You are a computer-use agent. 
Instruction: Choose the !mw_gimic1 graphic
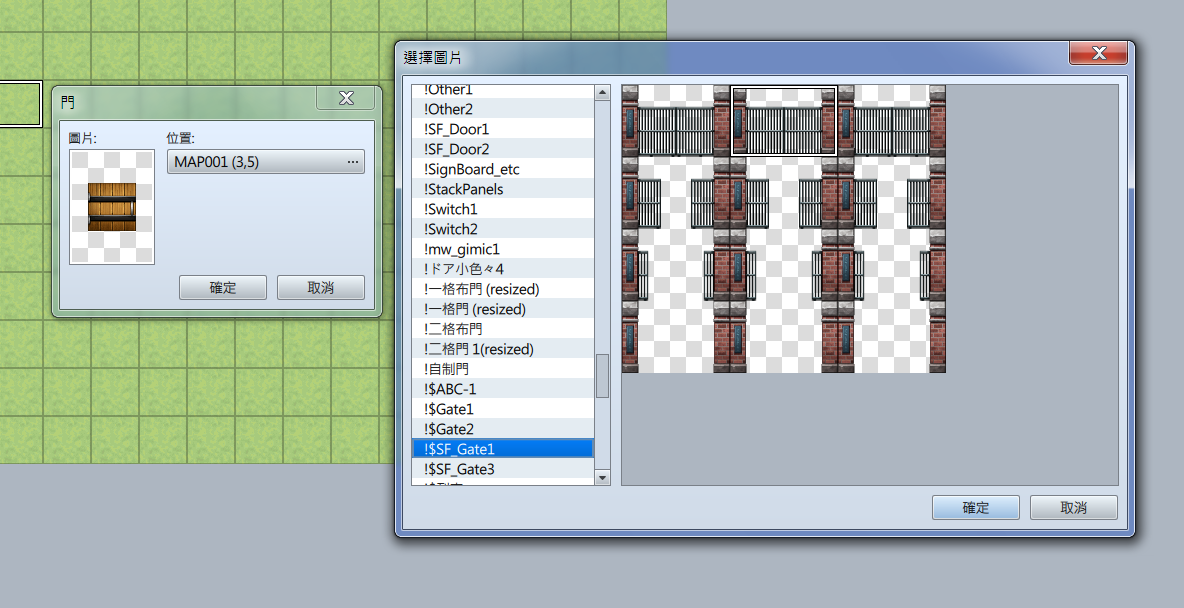(x=503, y=249)
